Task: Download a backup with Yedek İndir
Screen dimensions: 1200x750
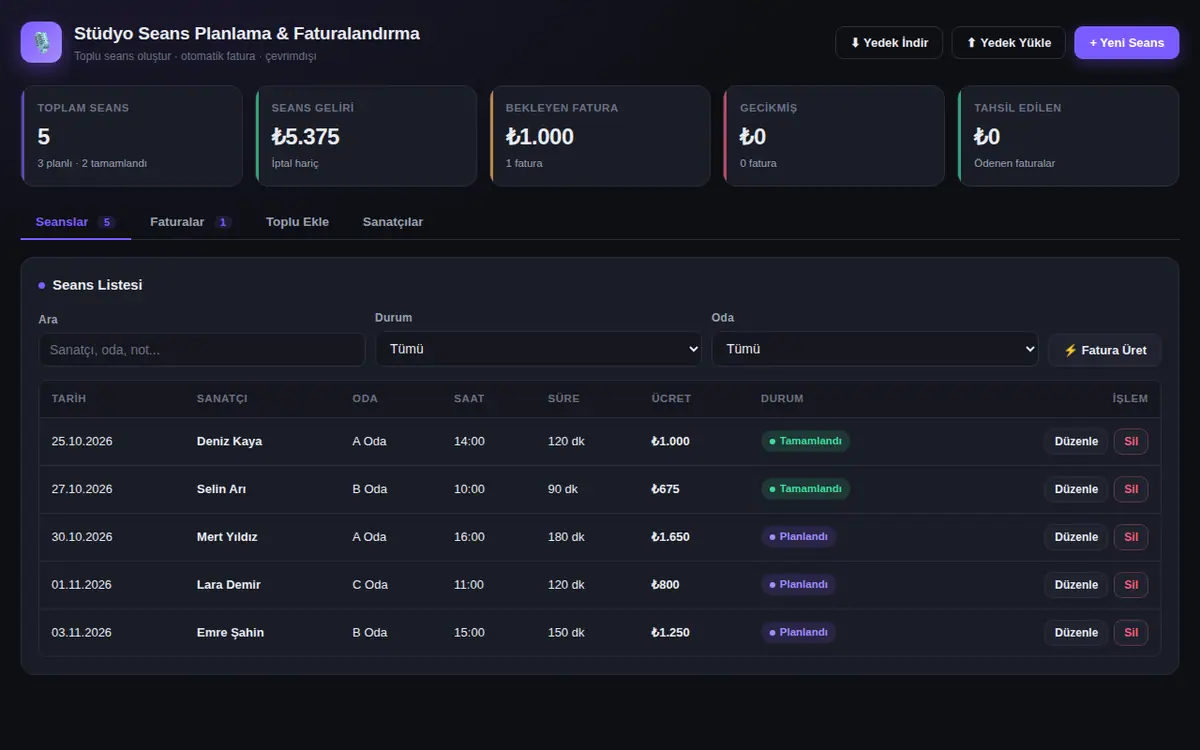Action: tap(889, 43)
